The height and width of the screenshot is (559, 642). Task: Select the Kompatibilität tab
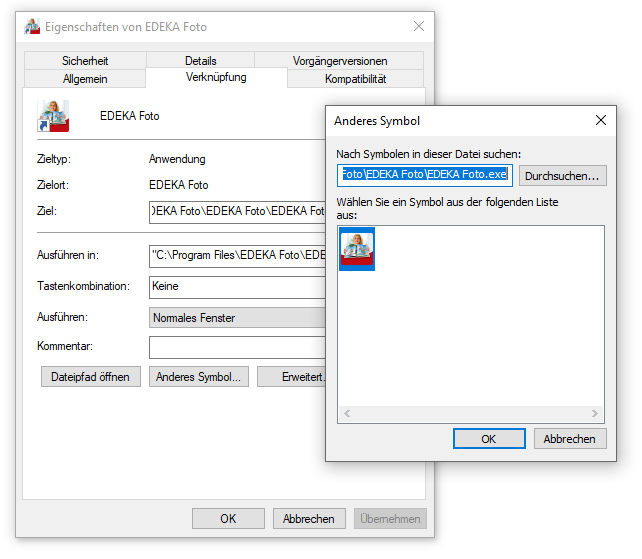(x=355, y=79)
